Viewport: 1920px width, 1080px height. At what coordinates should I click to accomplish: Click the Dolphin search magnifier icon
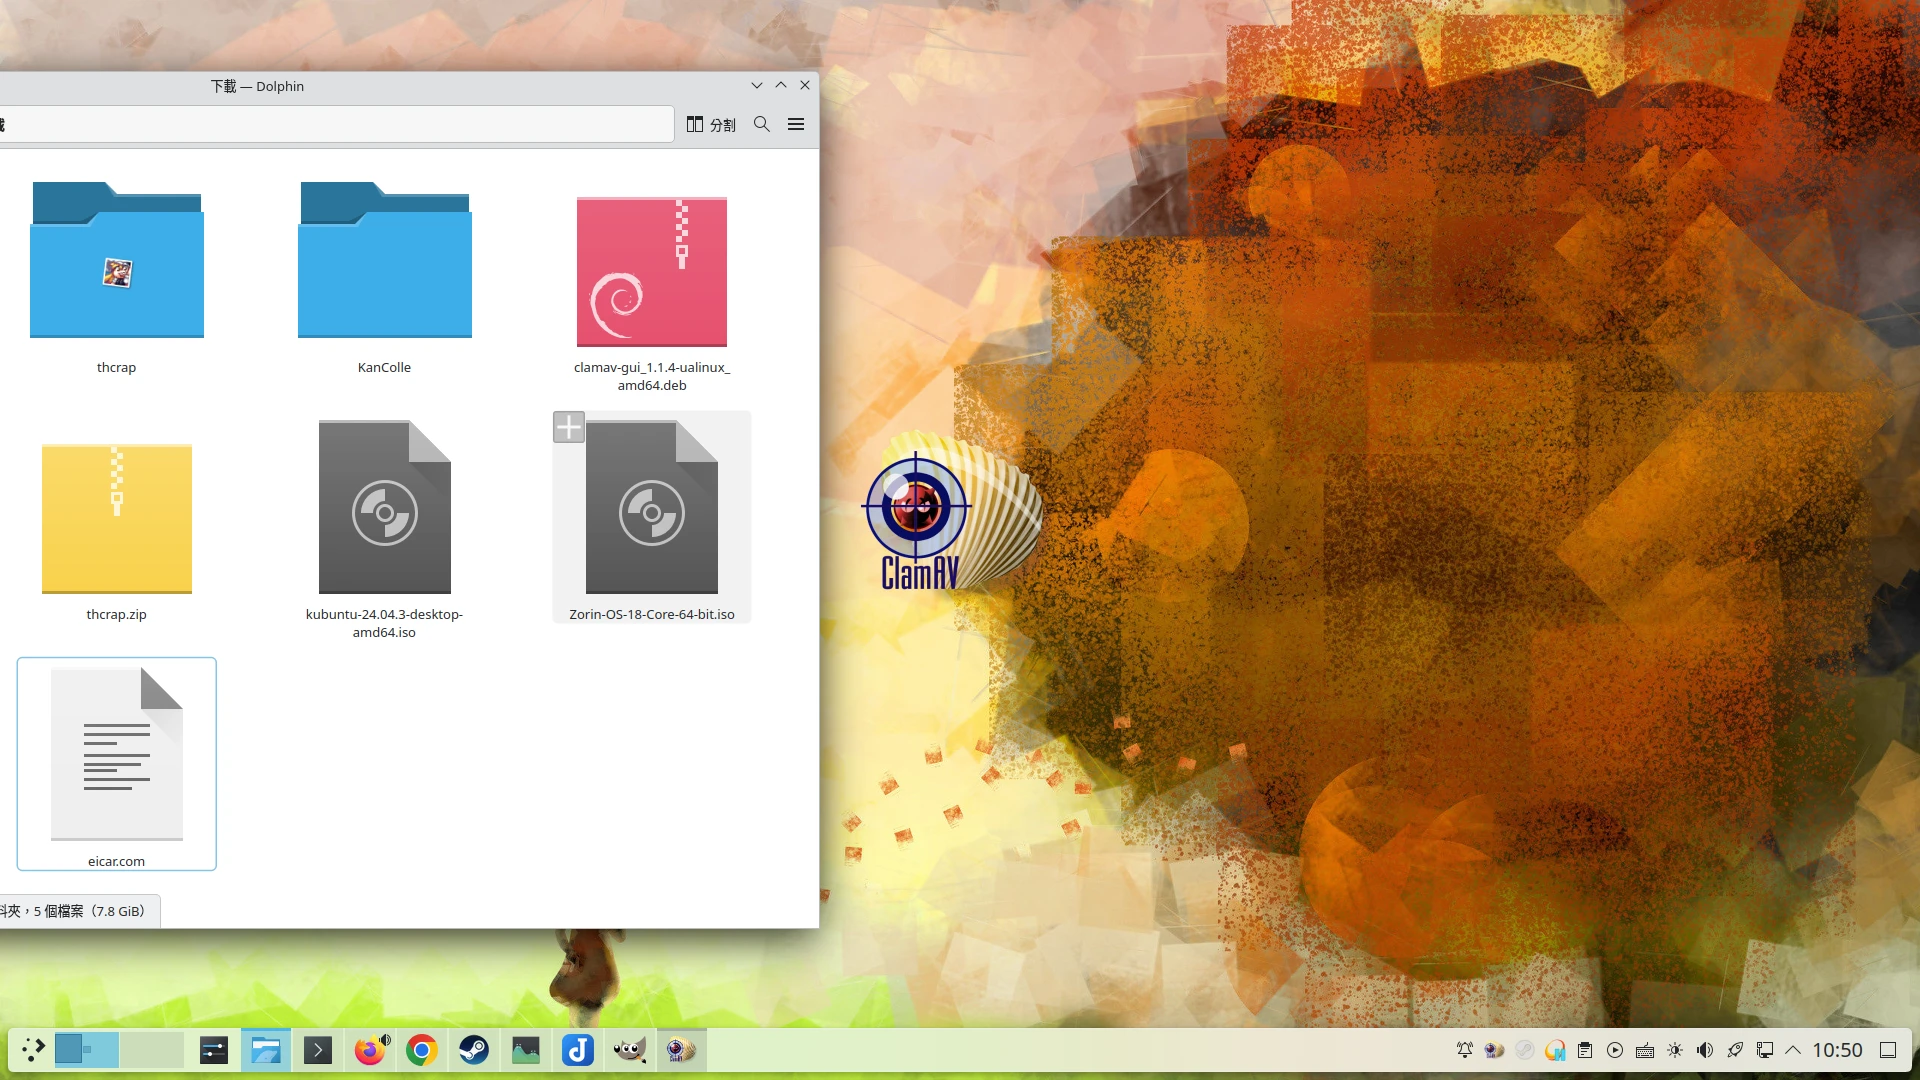click(x=761, y=124)
